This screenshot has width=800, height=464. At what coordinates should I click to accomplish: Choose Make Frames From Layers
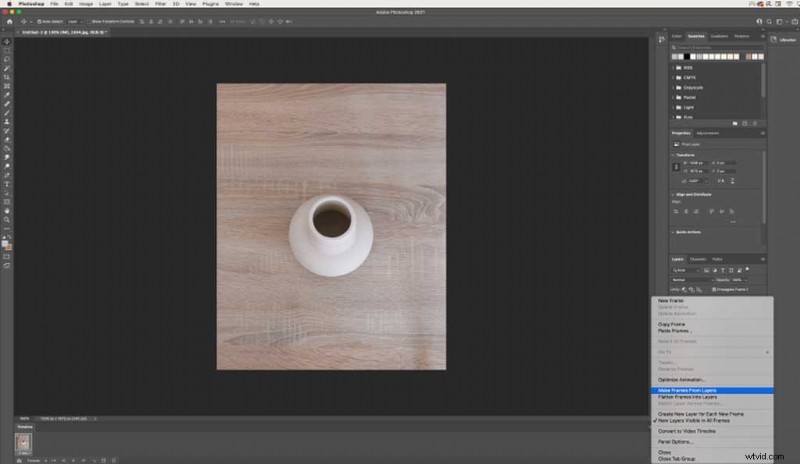pos(712,390)
